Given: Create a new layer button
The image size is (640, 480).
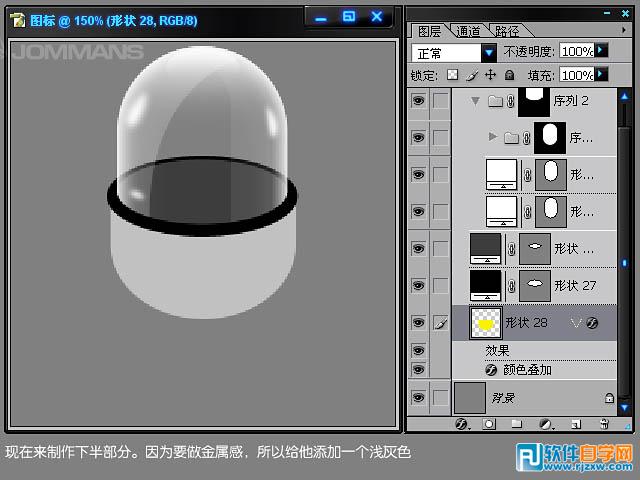Looking at the screenshot, I should point(576,424).
